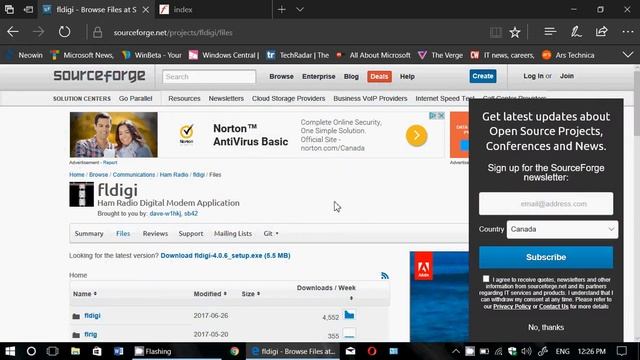The image size is (640, 360).
Task: Click the downloads chart icon for fldigi row
Action: (x=349, y=315)
